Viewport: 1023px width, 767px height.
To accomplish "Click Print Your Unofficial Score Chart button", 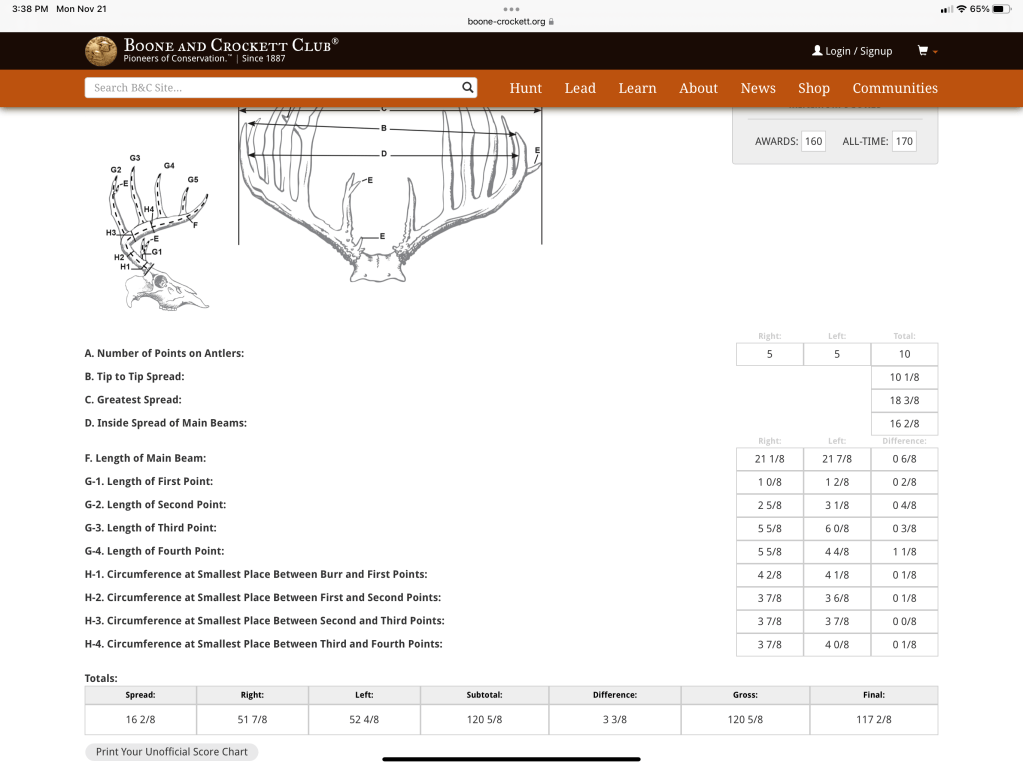I will tap(171, 752).
